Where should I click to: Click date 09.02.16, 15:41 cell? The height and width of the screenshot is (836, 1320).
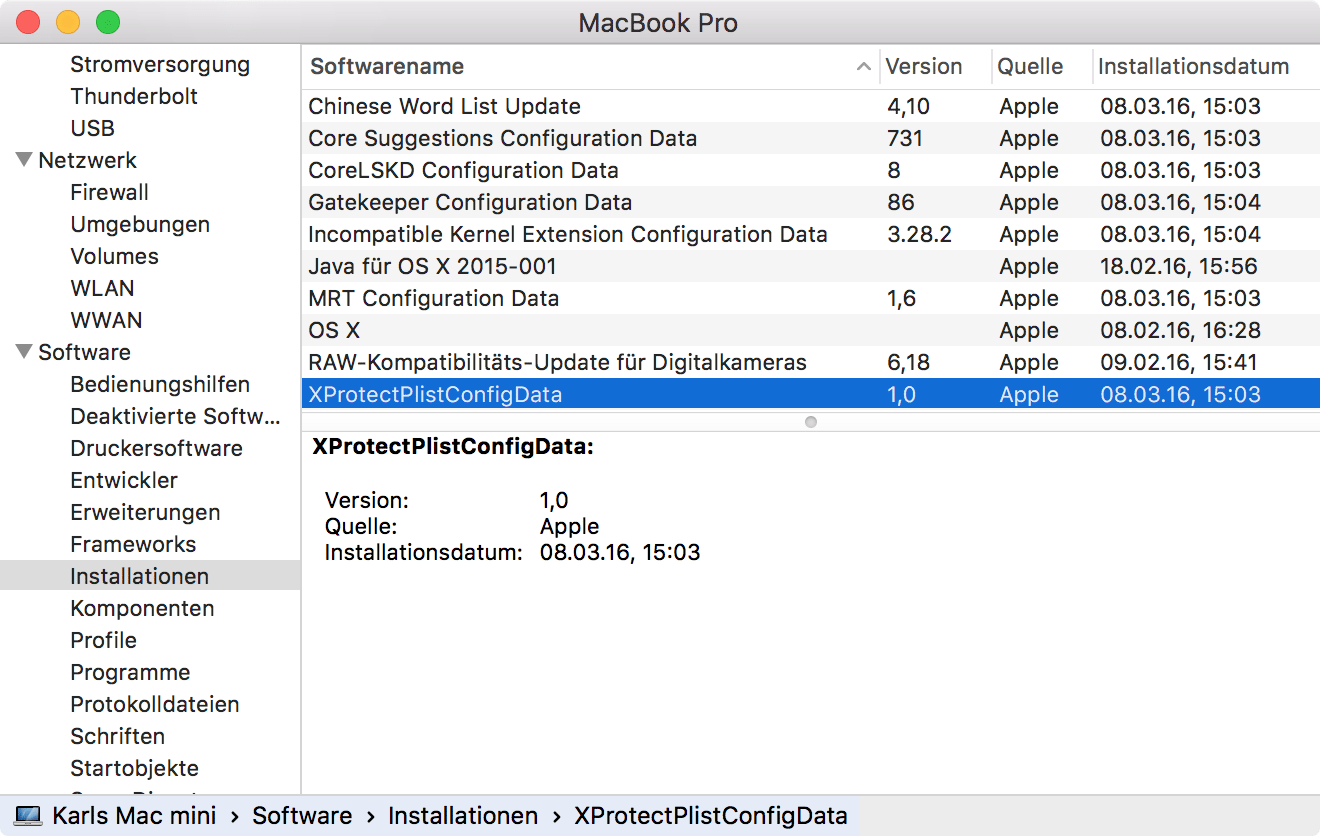point(1179,362)
